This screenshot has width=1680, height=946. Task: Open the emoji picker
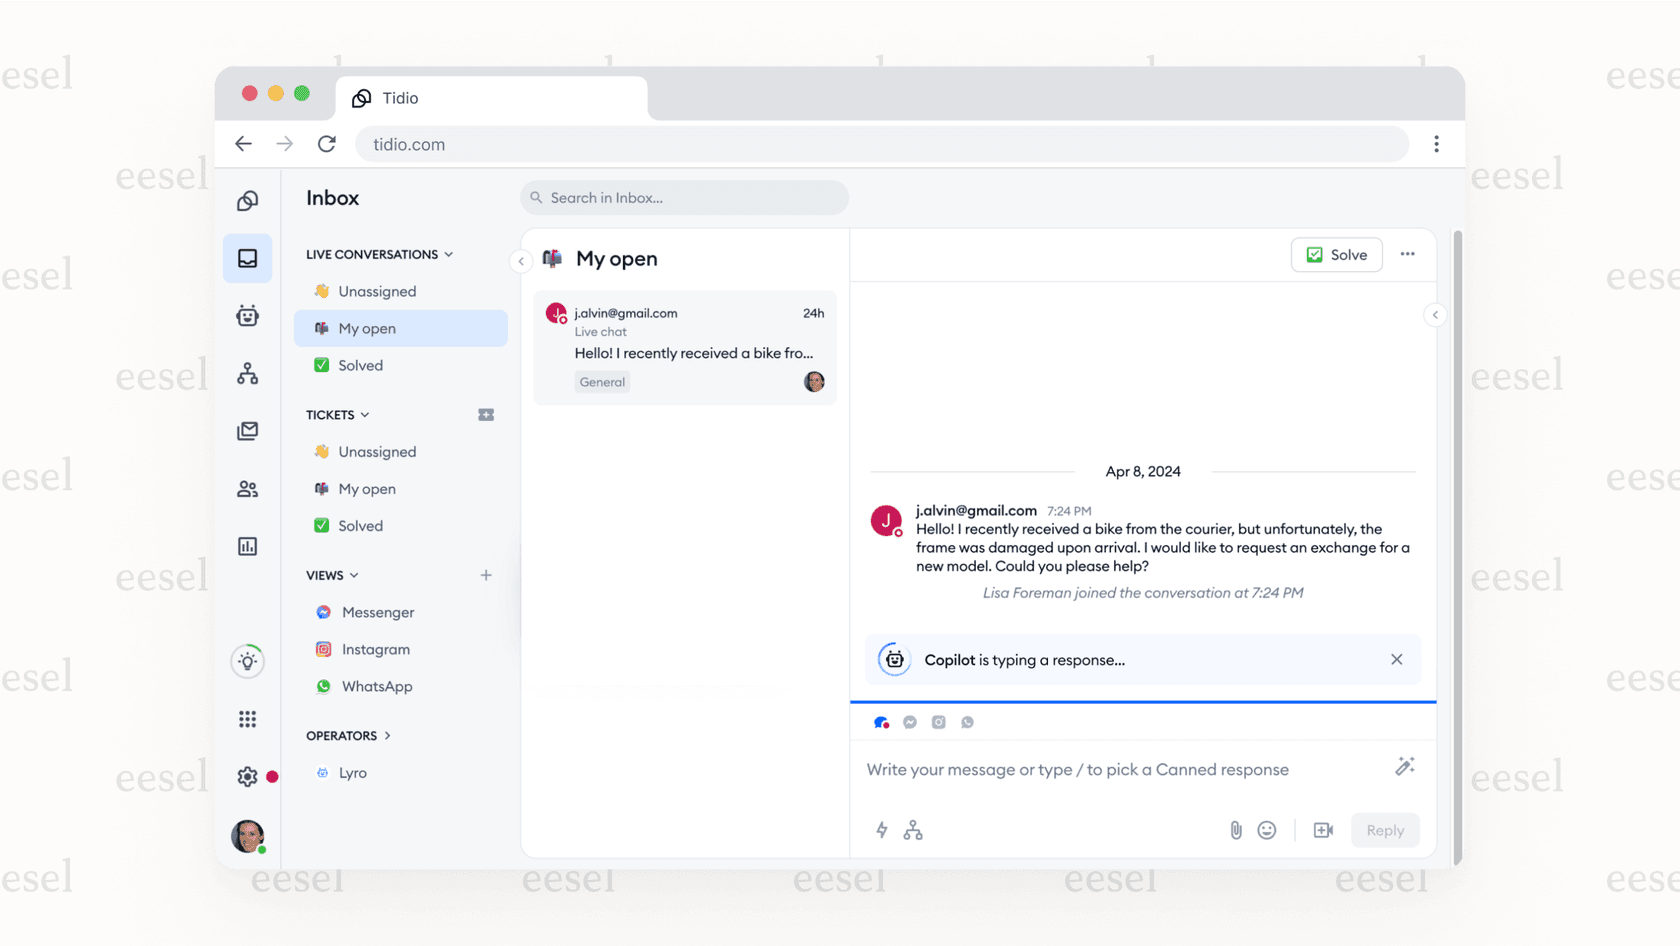(1267, 830)
